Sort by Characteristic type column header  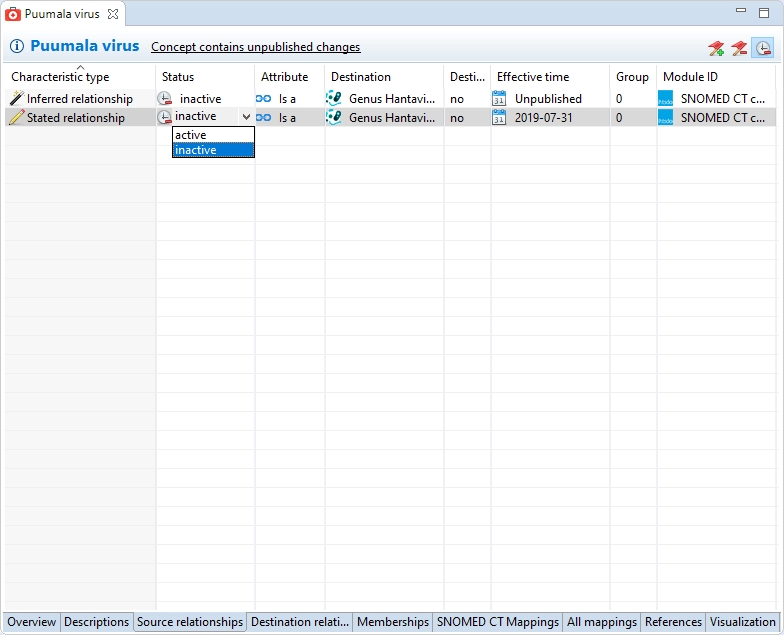(60, 77)
